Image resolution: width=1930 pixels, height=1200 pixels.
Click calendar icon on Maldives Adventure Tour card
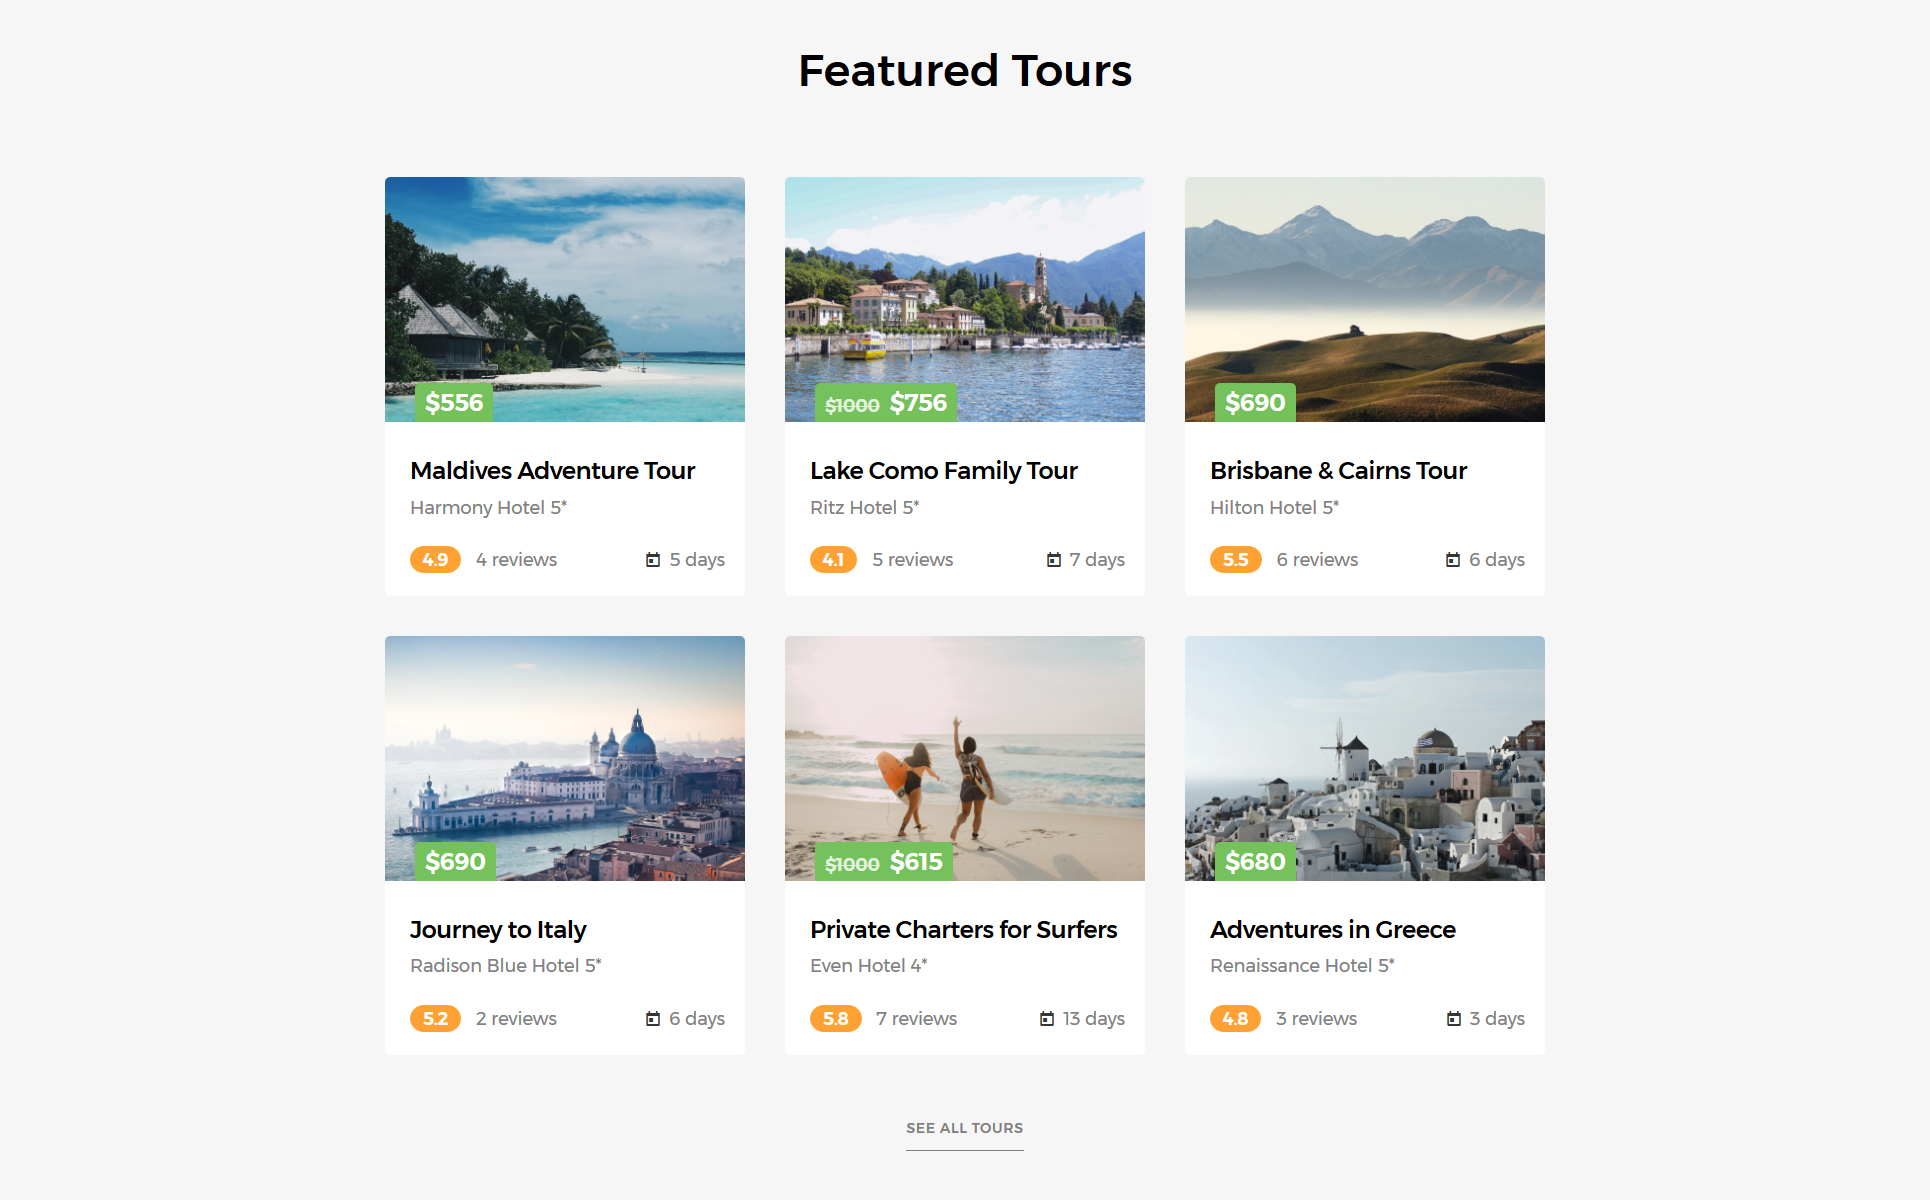coord(653,560)
